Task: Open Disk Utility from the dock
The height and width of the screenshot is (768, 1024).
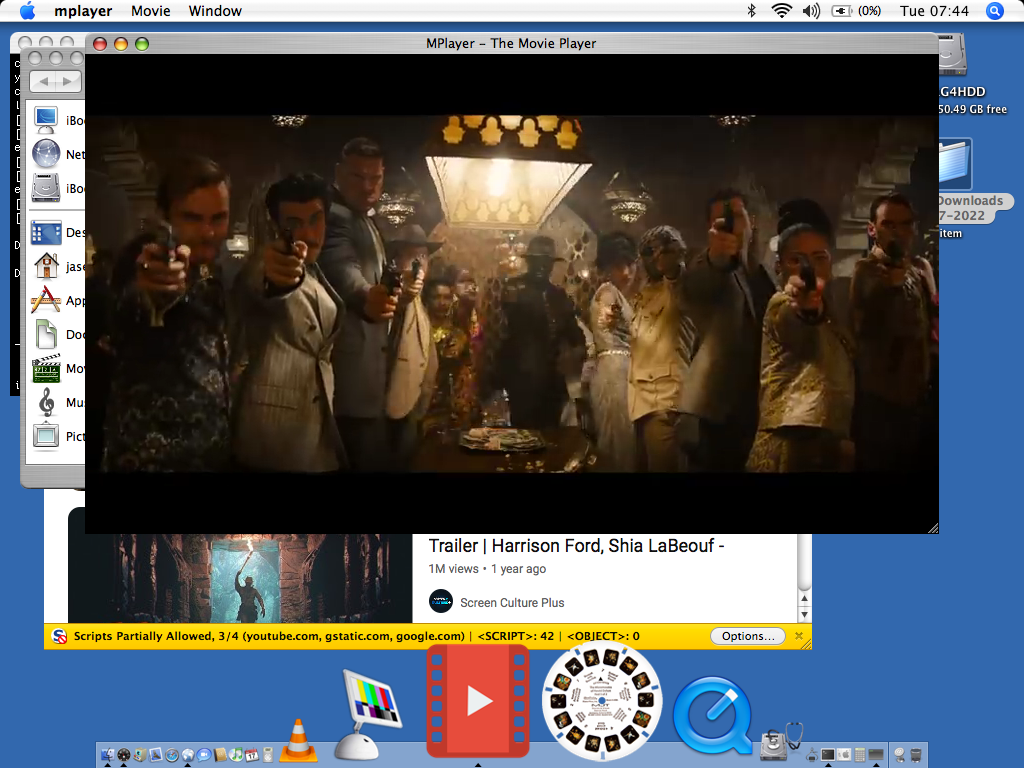Action: (781, 741)
